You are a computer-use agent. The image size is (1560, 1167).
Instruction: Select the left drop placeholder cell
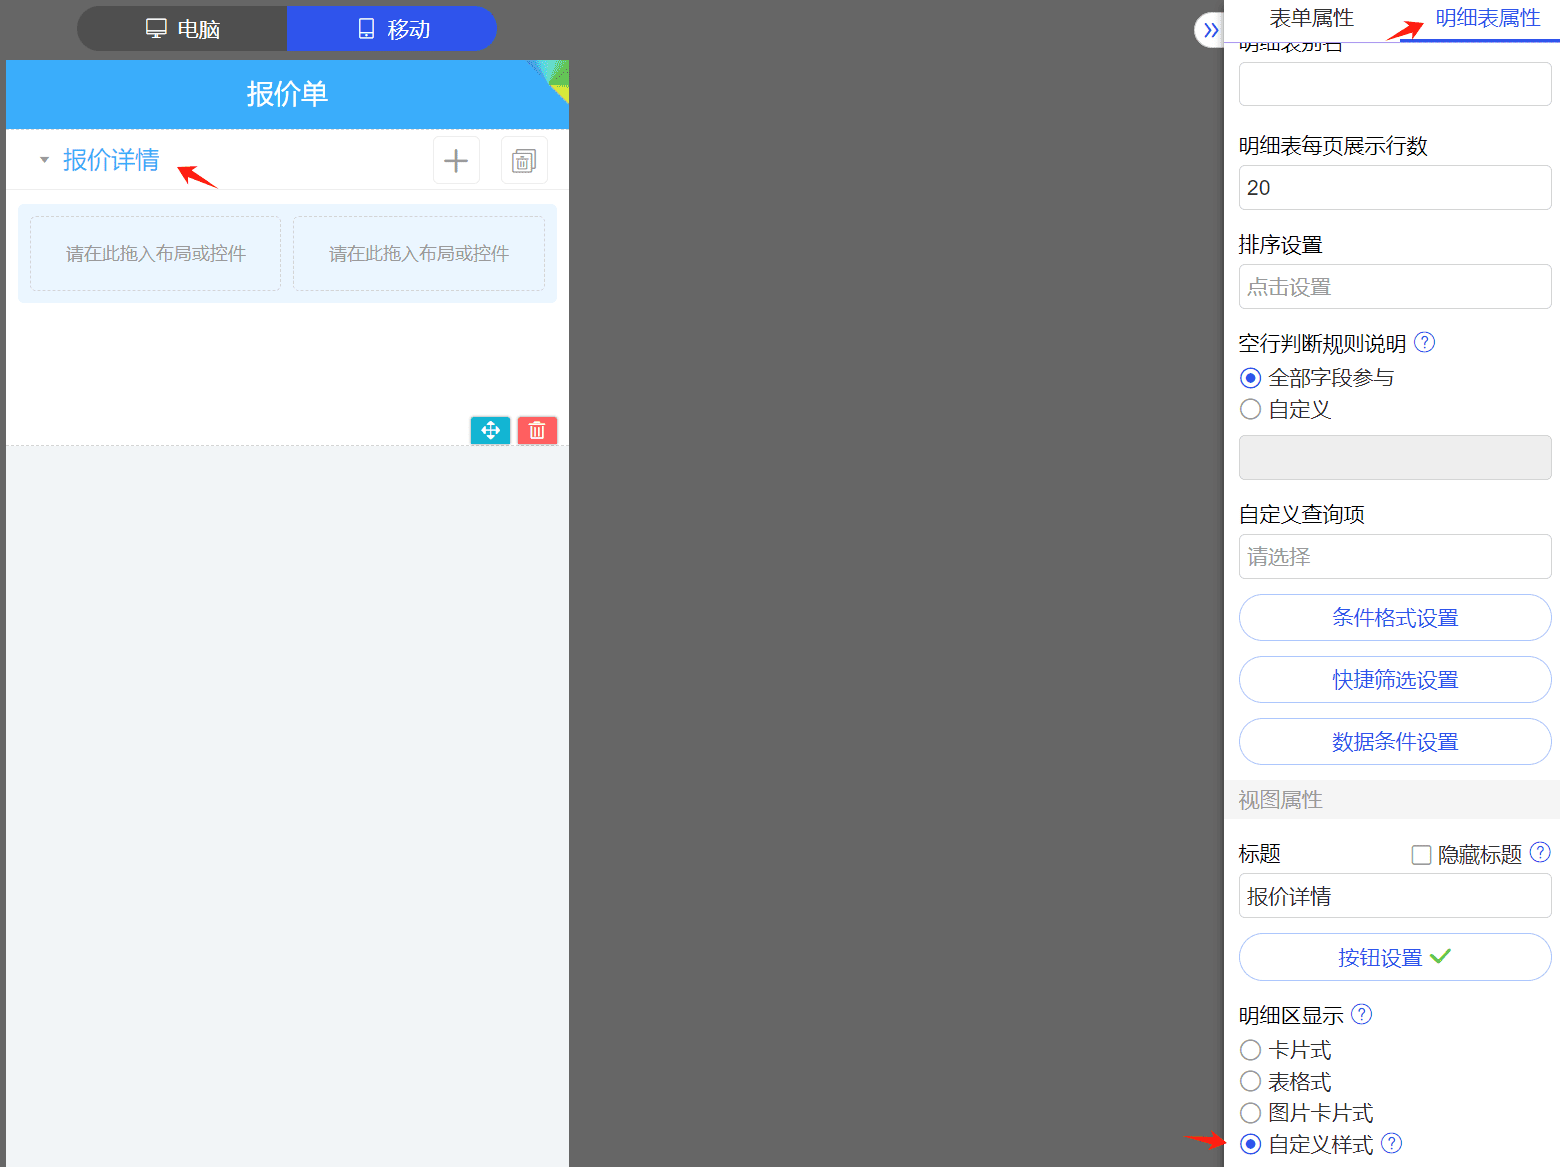[155, 254]
